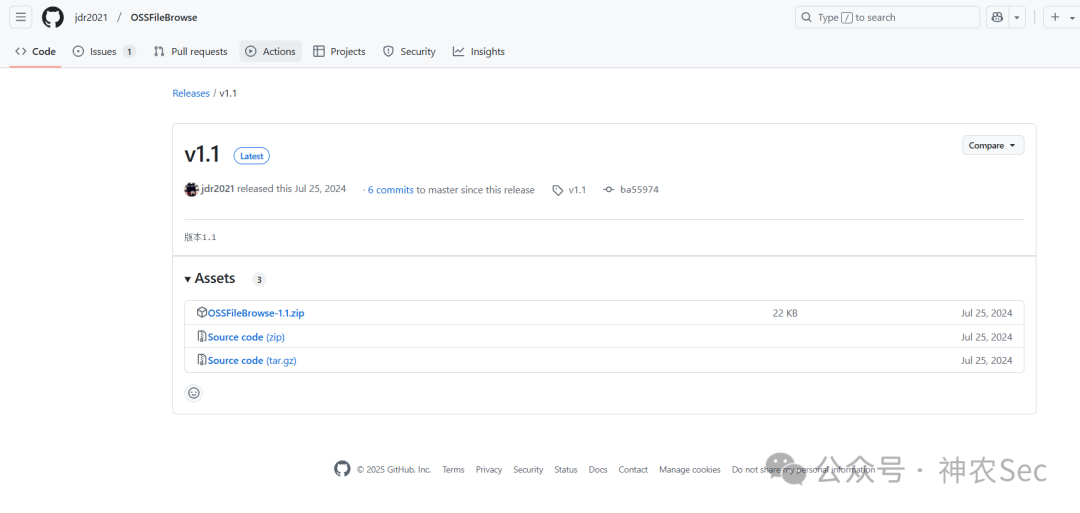This screenshot has width=1080, height=513.
Task: Click the jdr2021 avatar image
Action: 191,189
